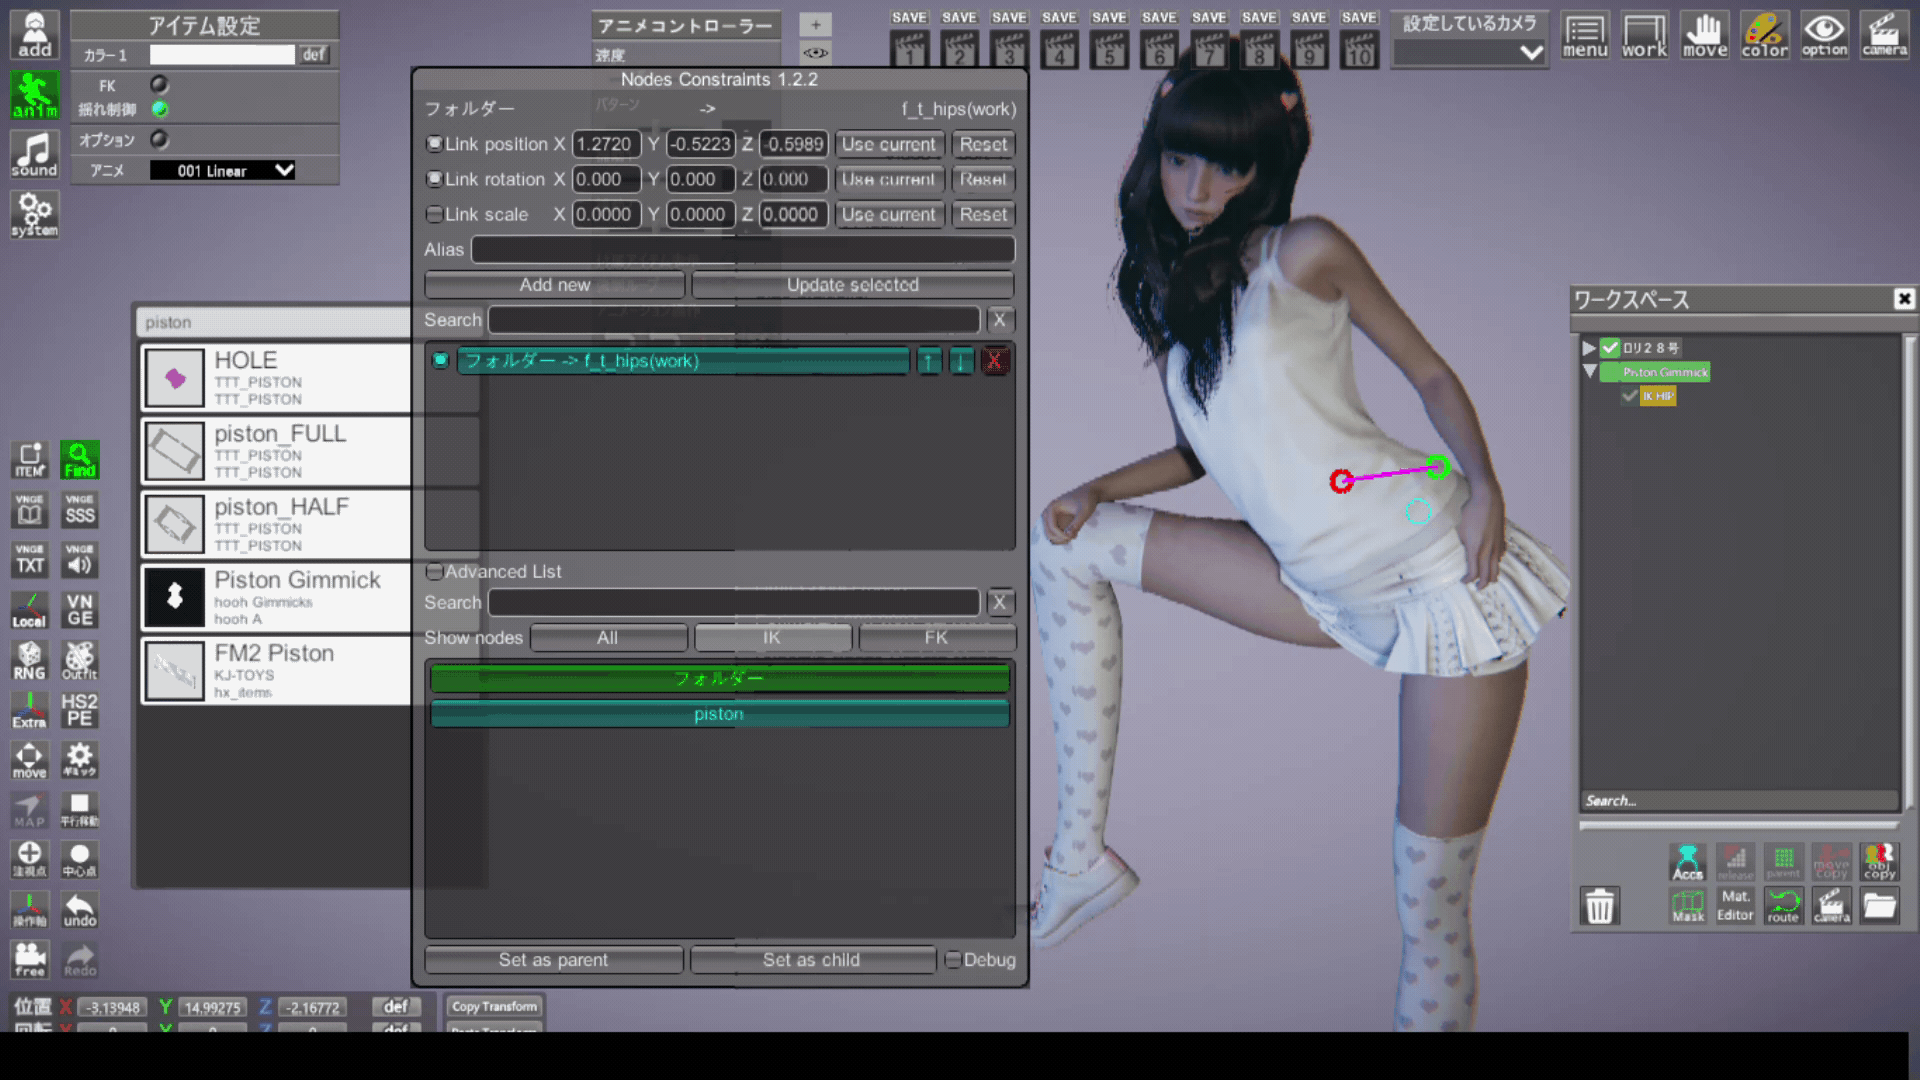Image resolution: width=1920 pixels, height=1080 pixels.
Task: Click the camera clapperboard icon top right
Action: coord(1884,35)
